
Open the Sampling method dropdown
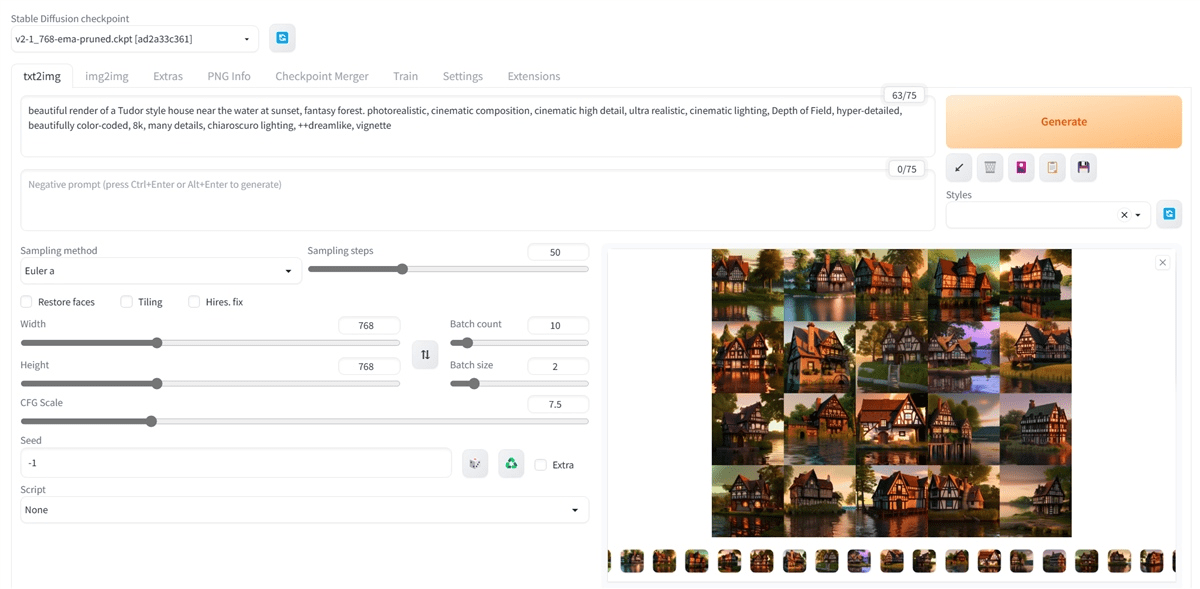[x=160, y=271]
